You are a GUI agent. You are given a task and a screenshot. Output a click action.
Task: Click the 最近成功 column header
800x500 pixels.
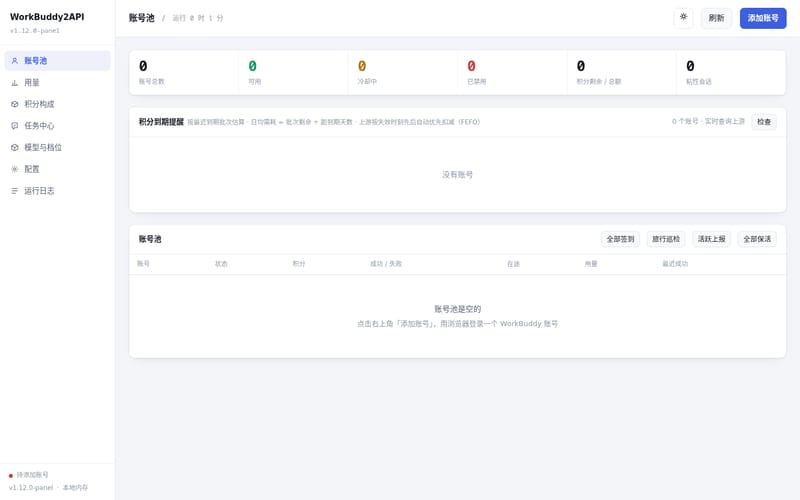pyautogui.click(x=675, y=264)
